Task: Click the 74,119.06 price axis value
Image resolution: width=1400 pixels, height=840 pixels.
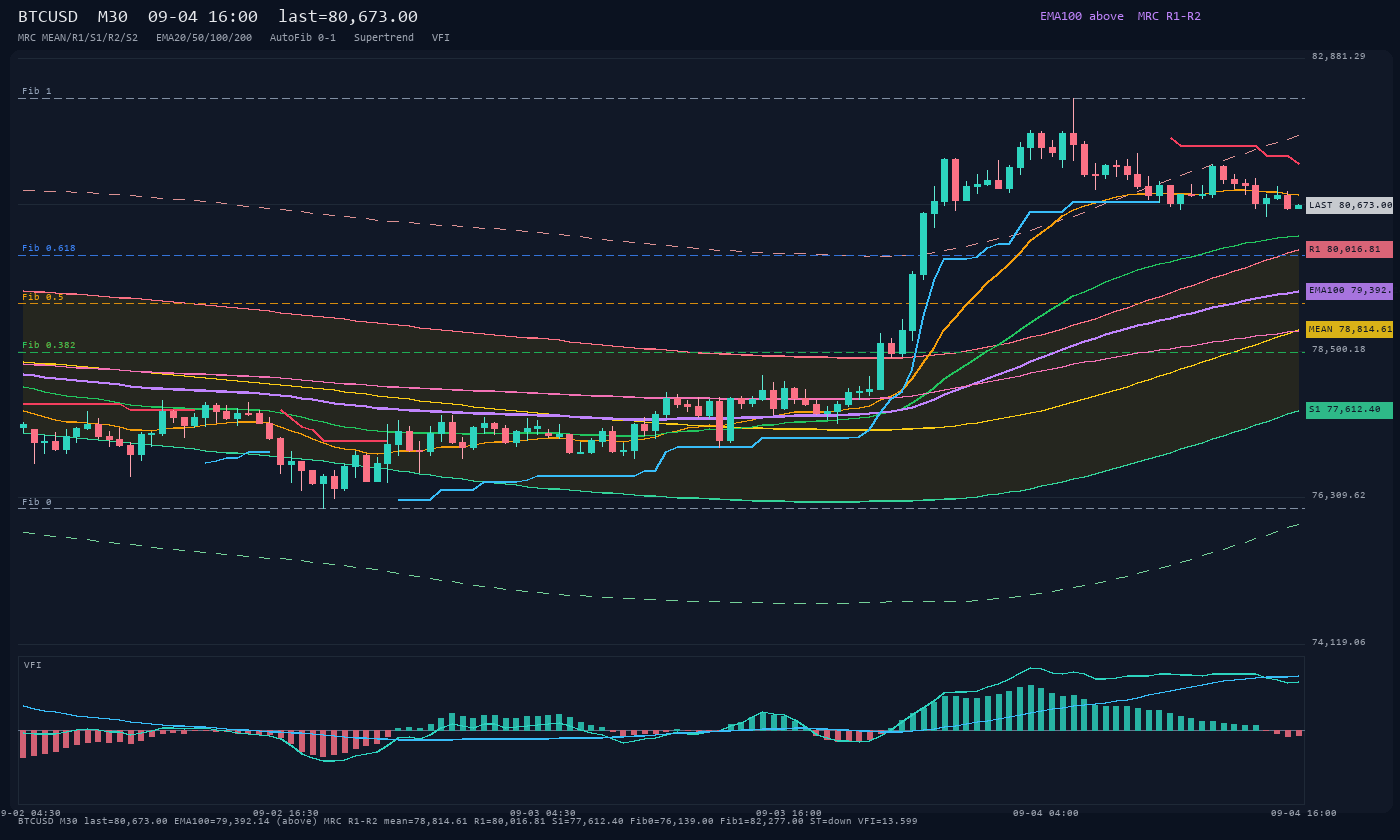Action: click(x=1338, y=642)
